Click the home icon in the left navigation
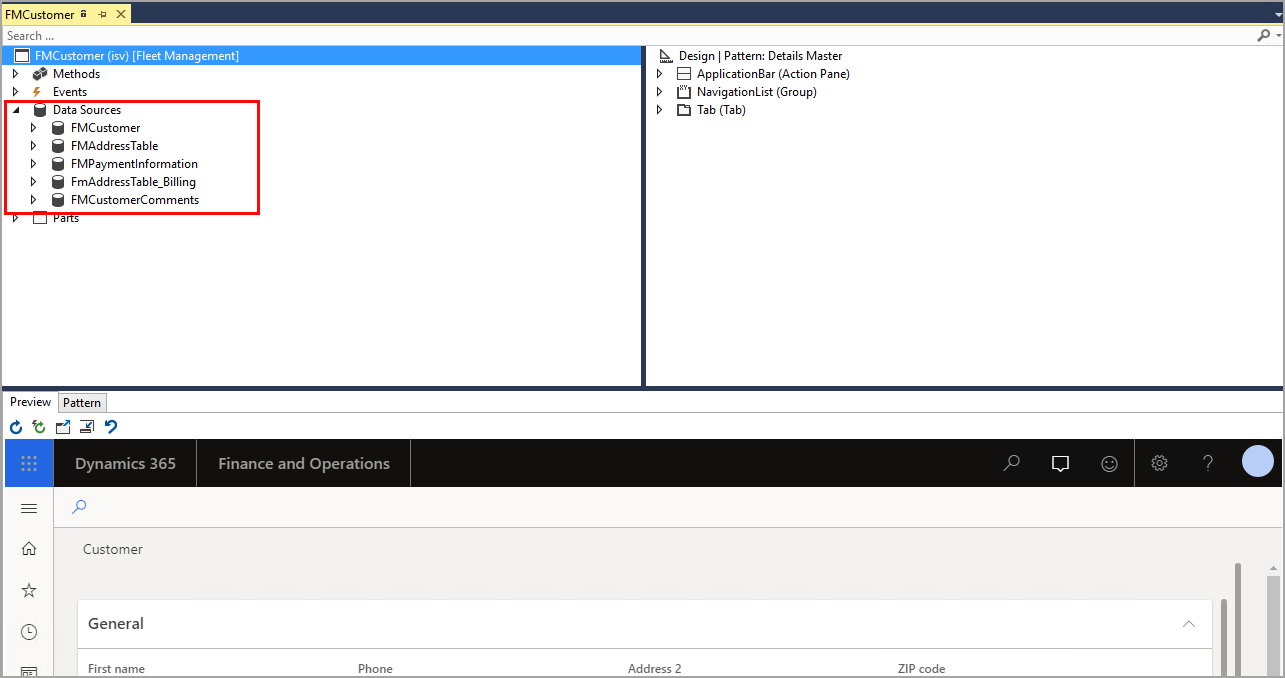The height and width of the screenshot is (678, 1285). [x=28, y=548]
